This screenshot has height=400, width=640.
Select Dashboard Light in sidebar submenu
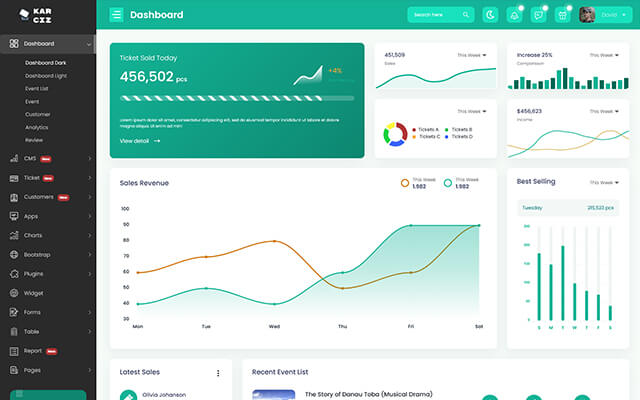click(46, 75)
